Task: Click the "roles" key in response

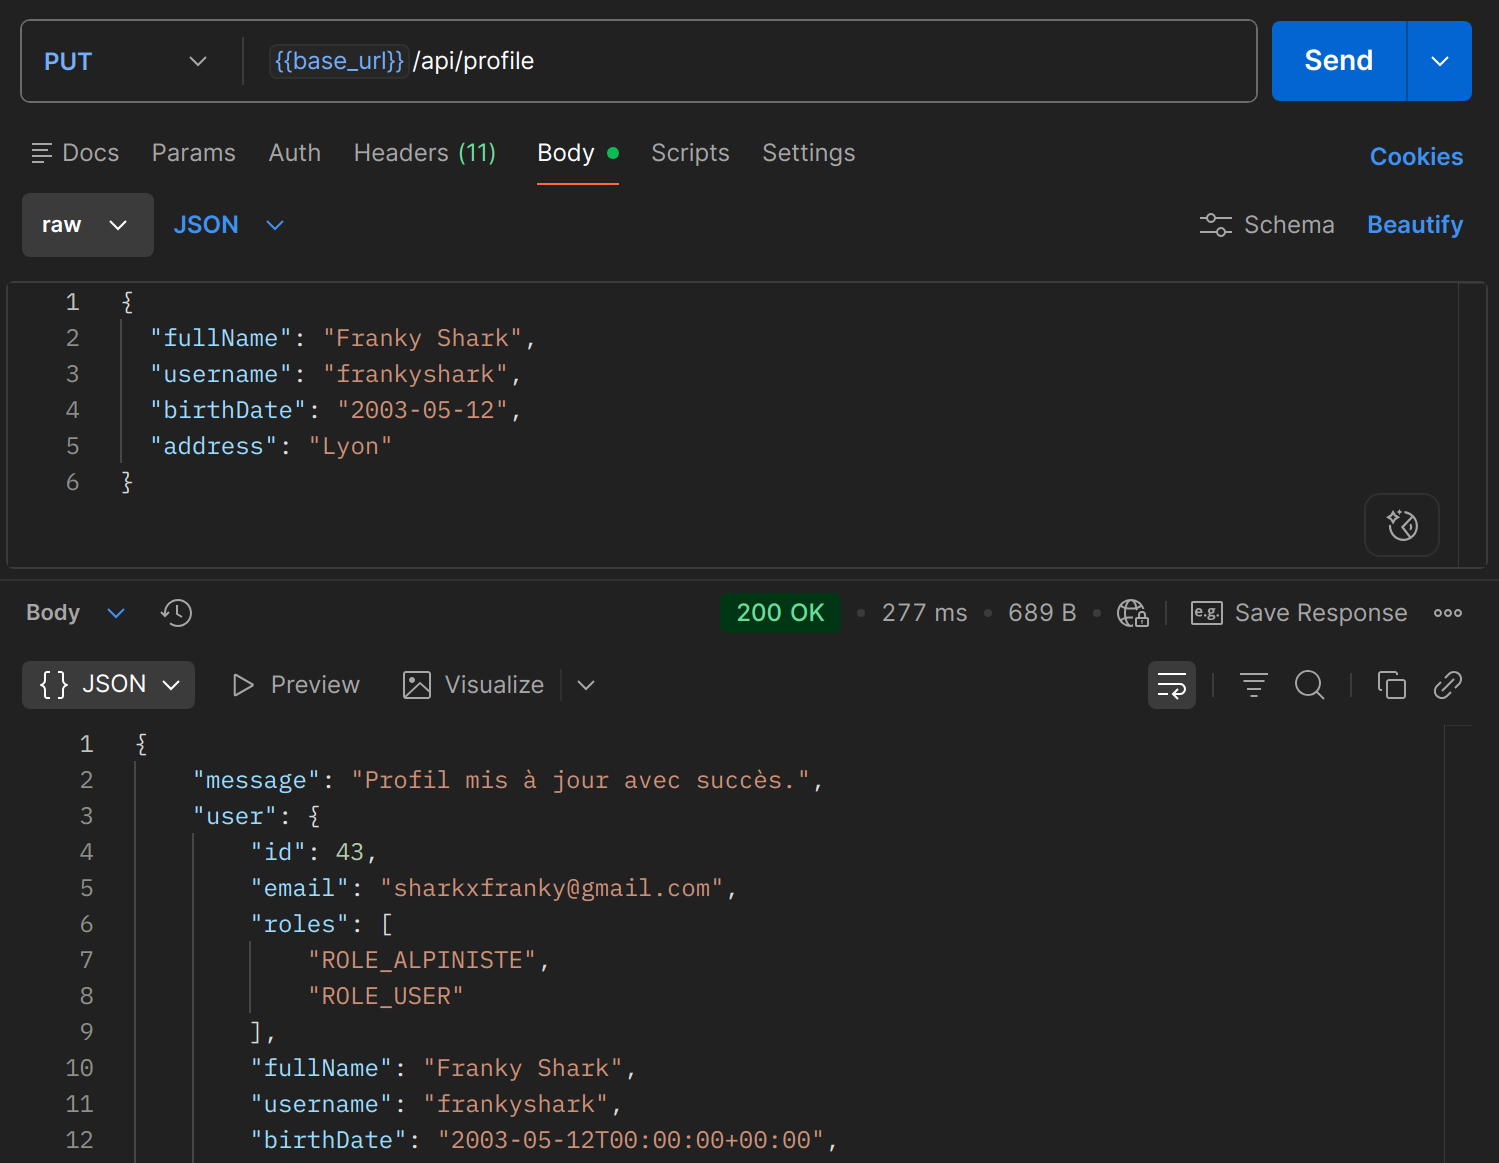Action: point(299,924)
